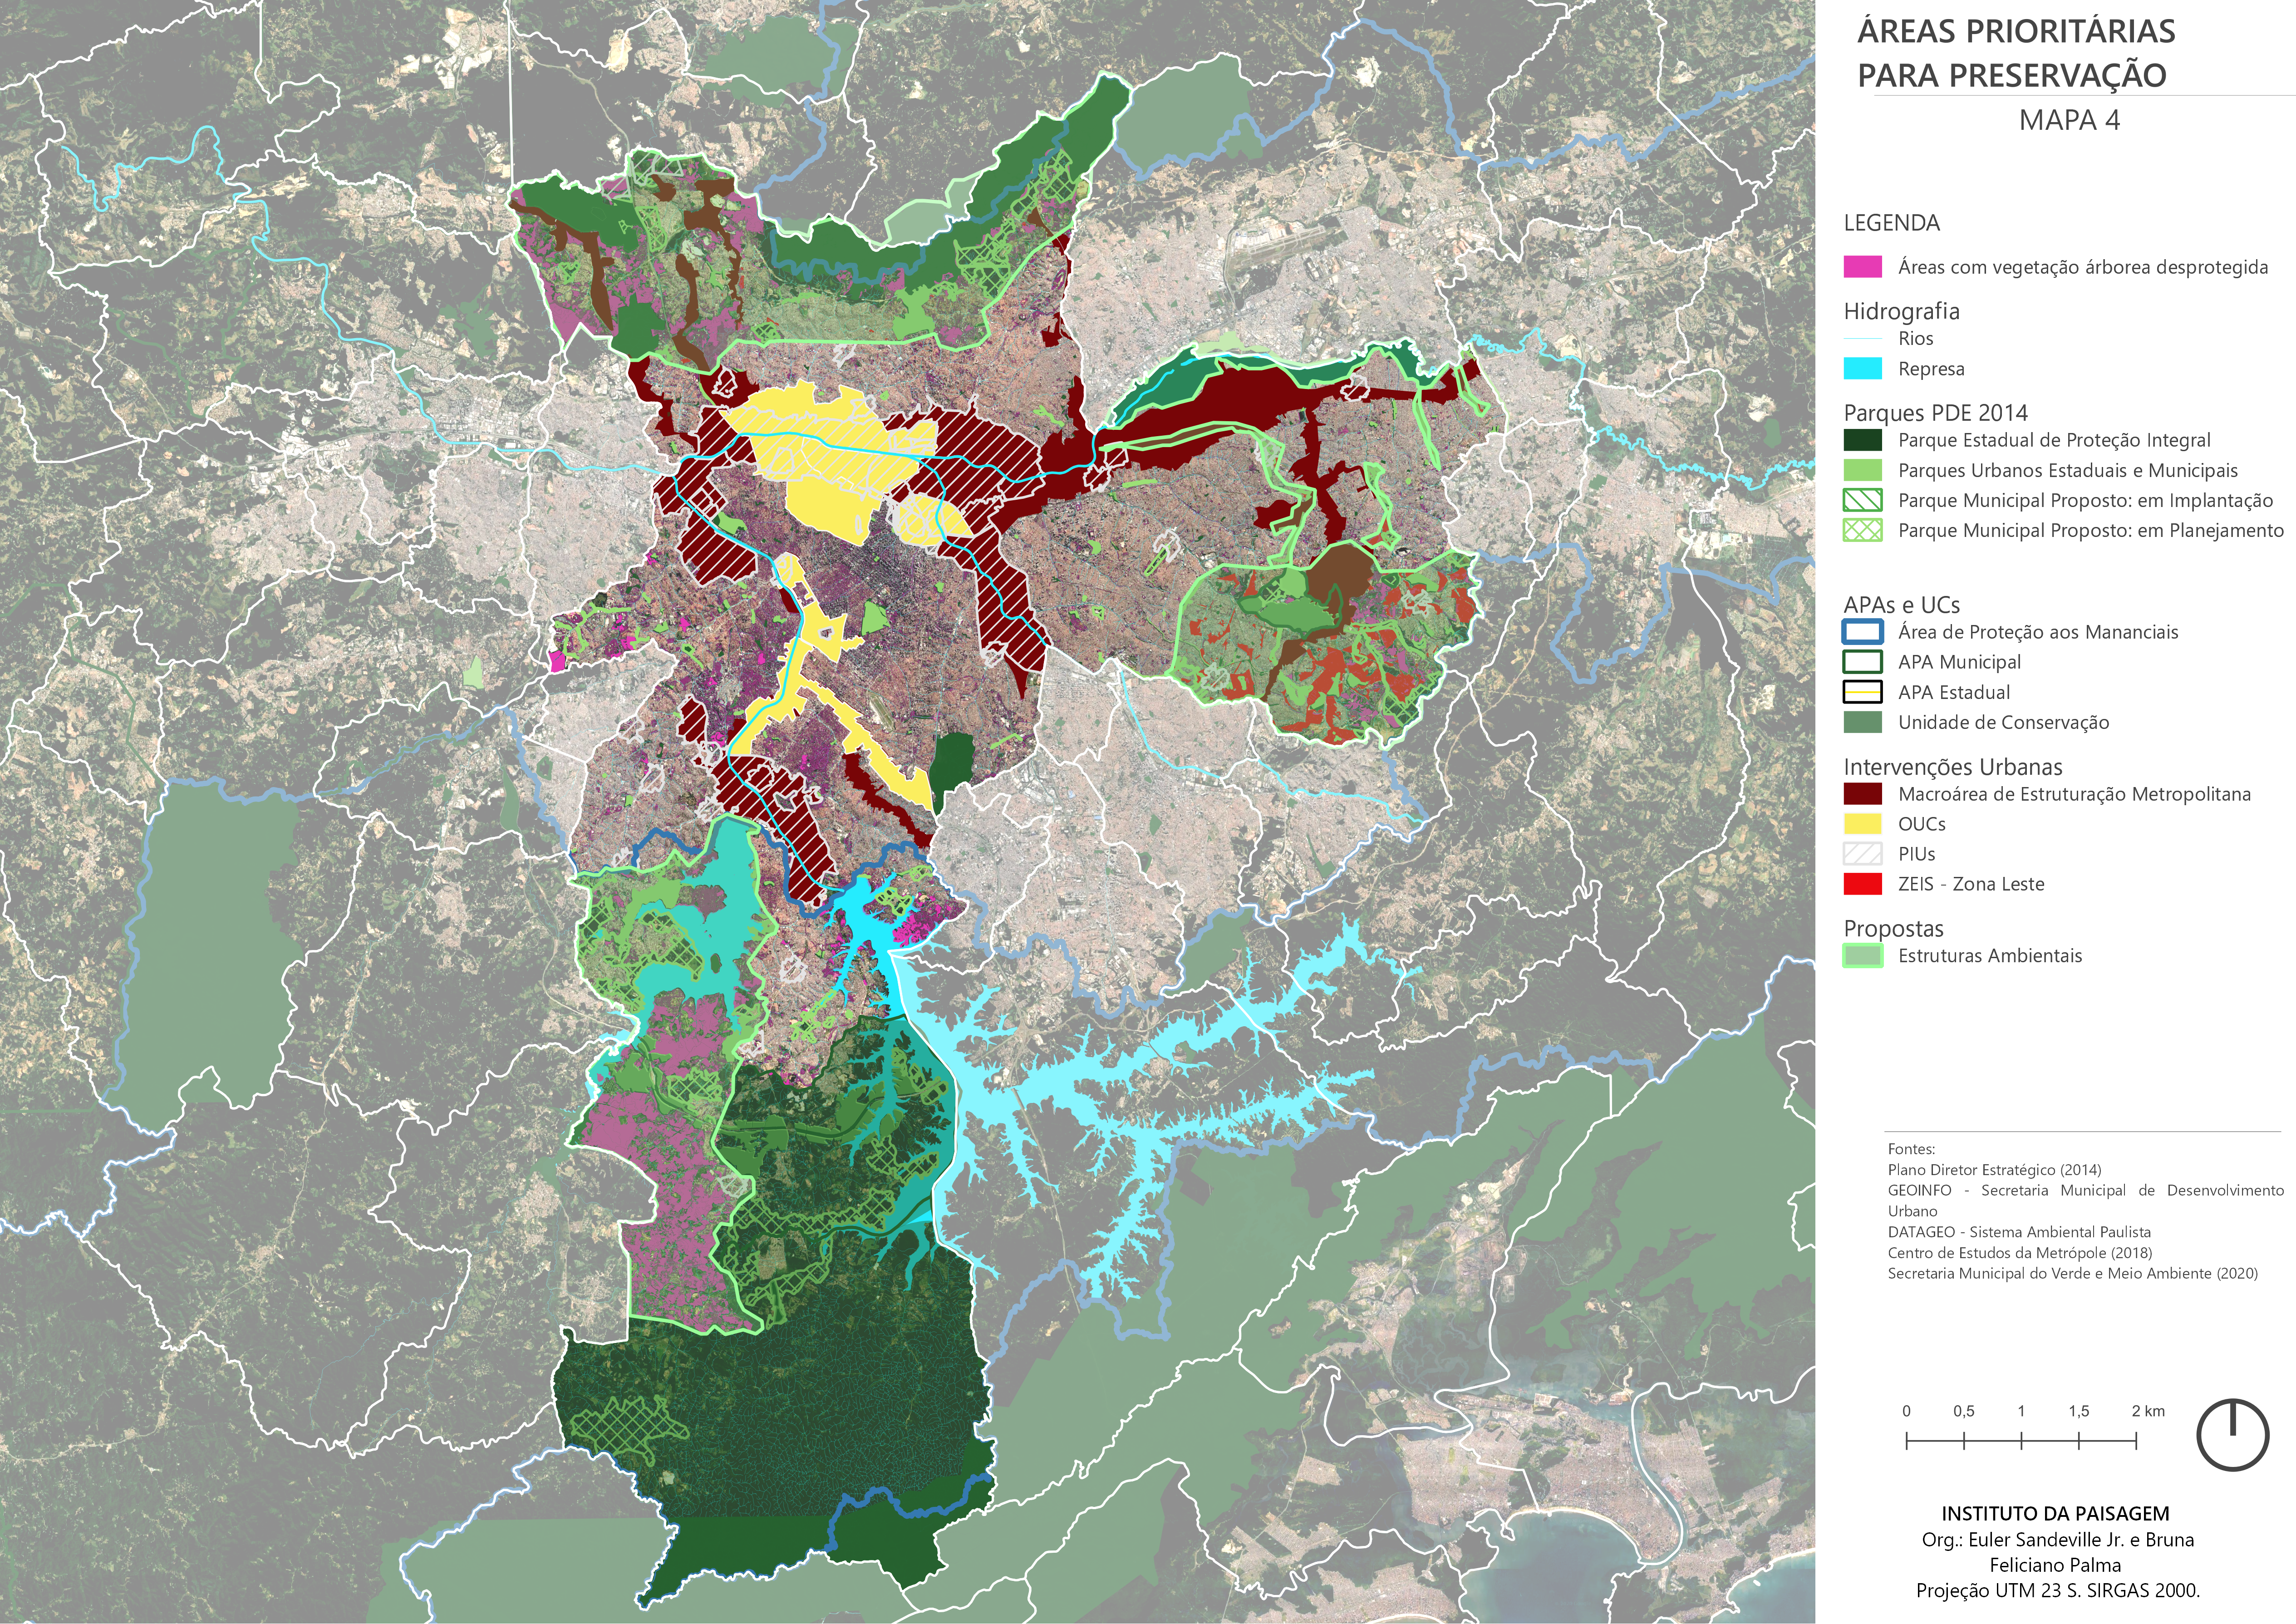Click the 'PIUs' legend label
Screen dimensions: 2296x1624
(1916, 854)
